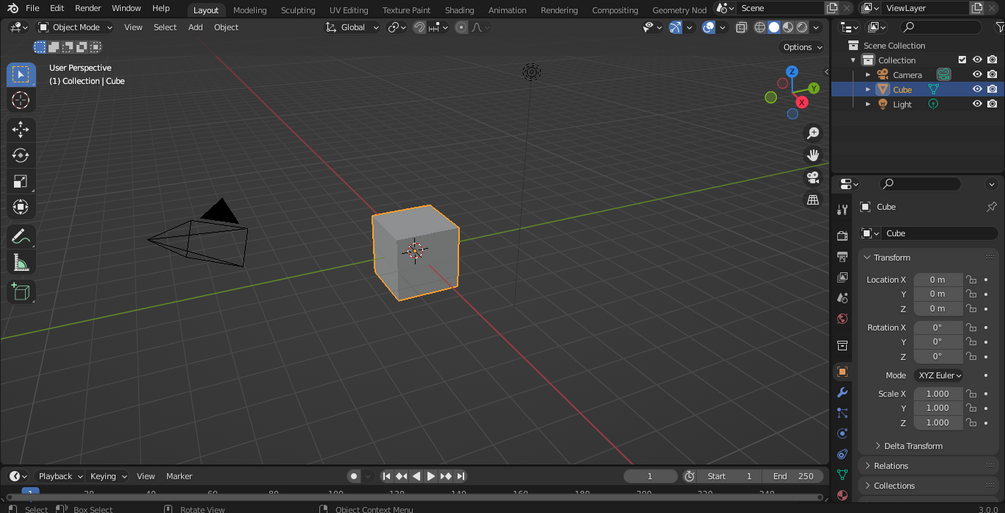Select the Annotate tool
Viewport: 1005px width, 513px height.
(21, 237)
